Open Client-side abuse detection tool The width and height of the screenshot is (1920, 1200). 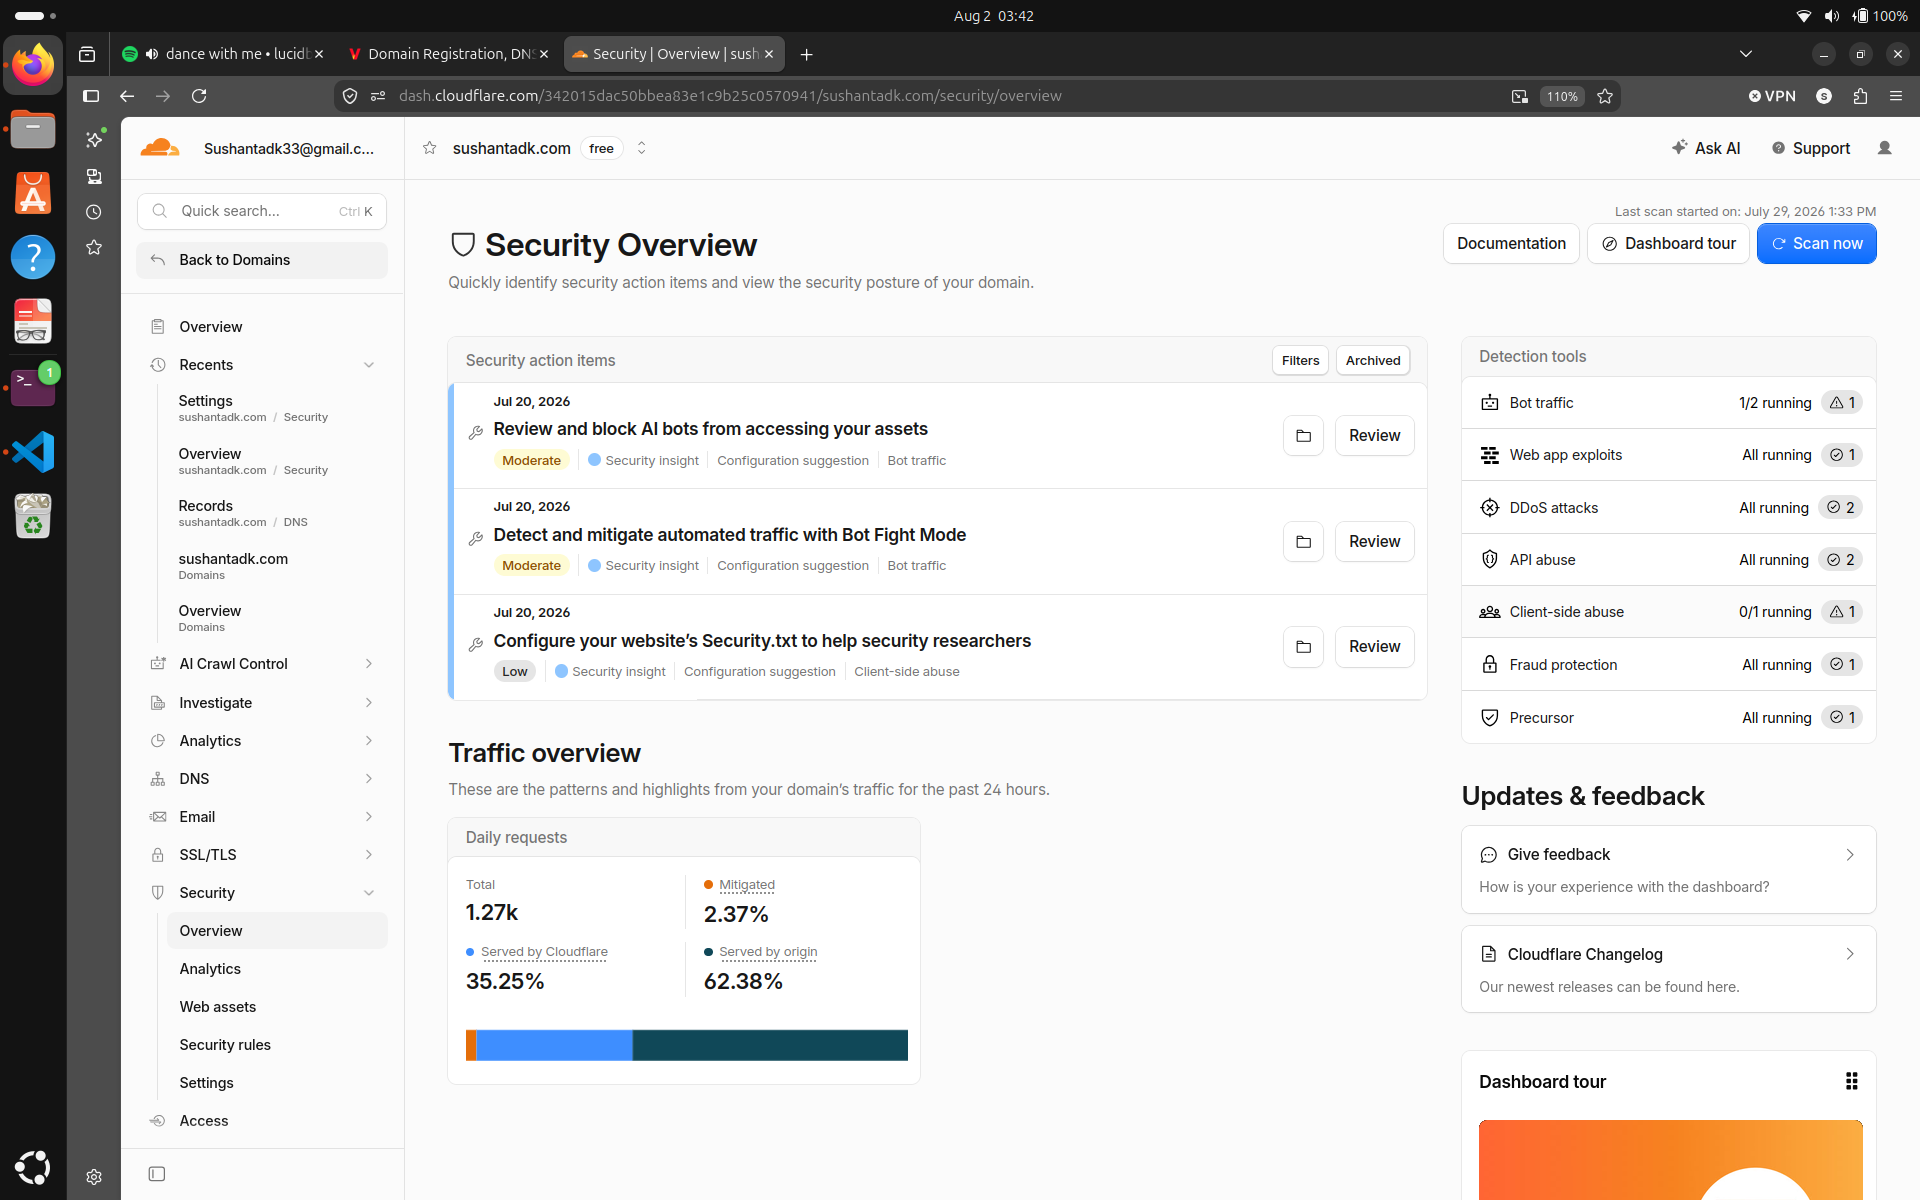[x=1668, y=612]
